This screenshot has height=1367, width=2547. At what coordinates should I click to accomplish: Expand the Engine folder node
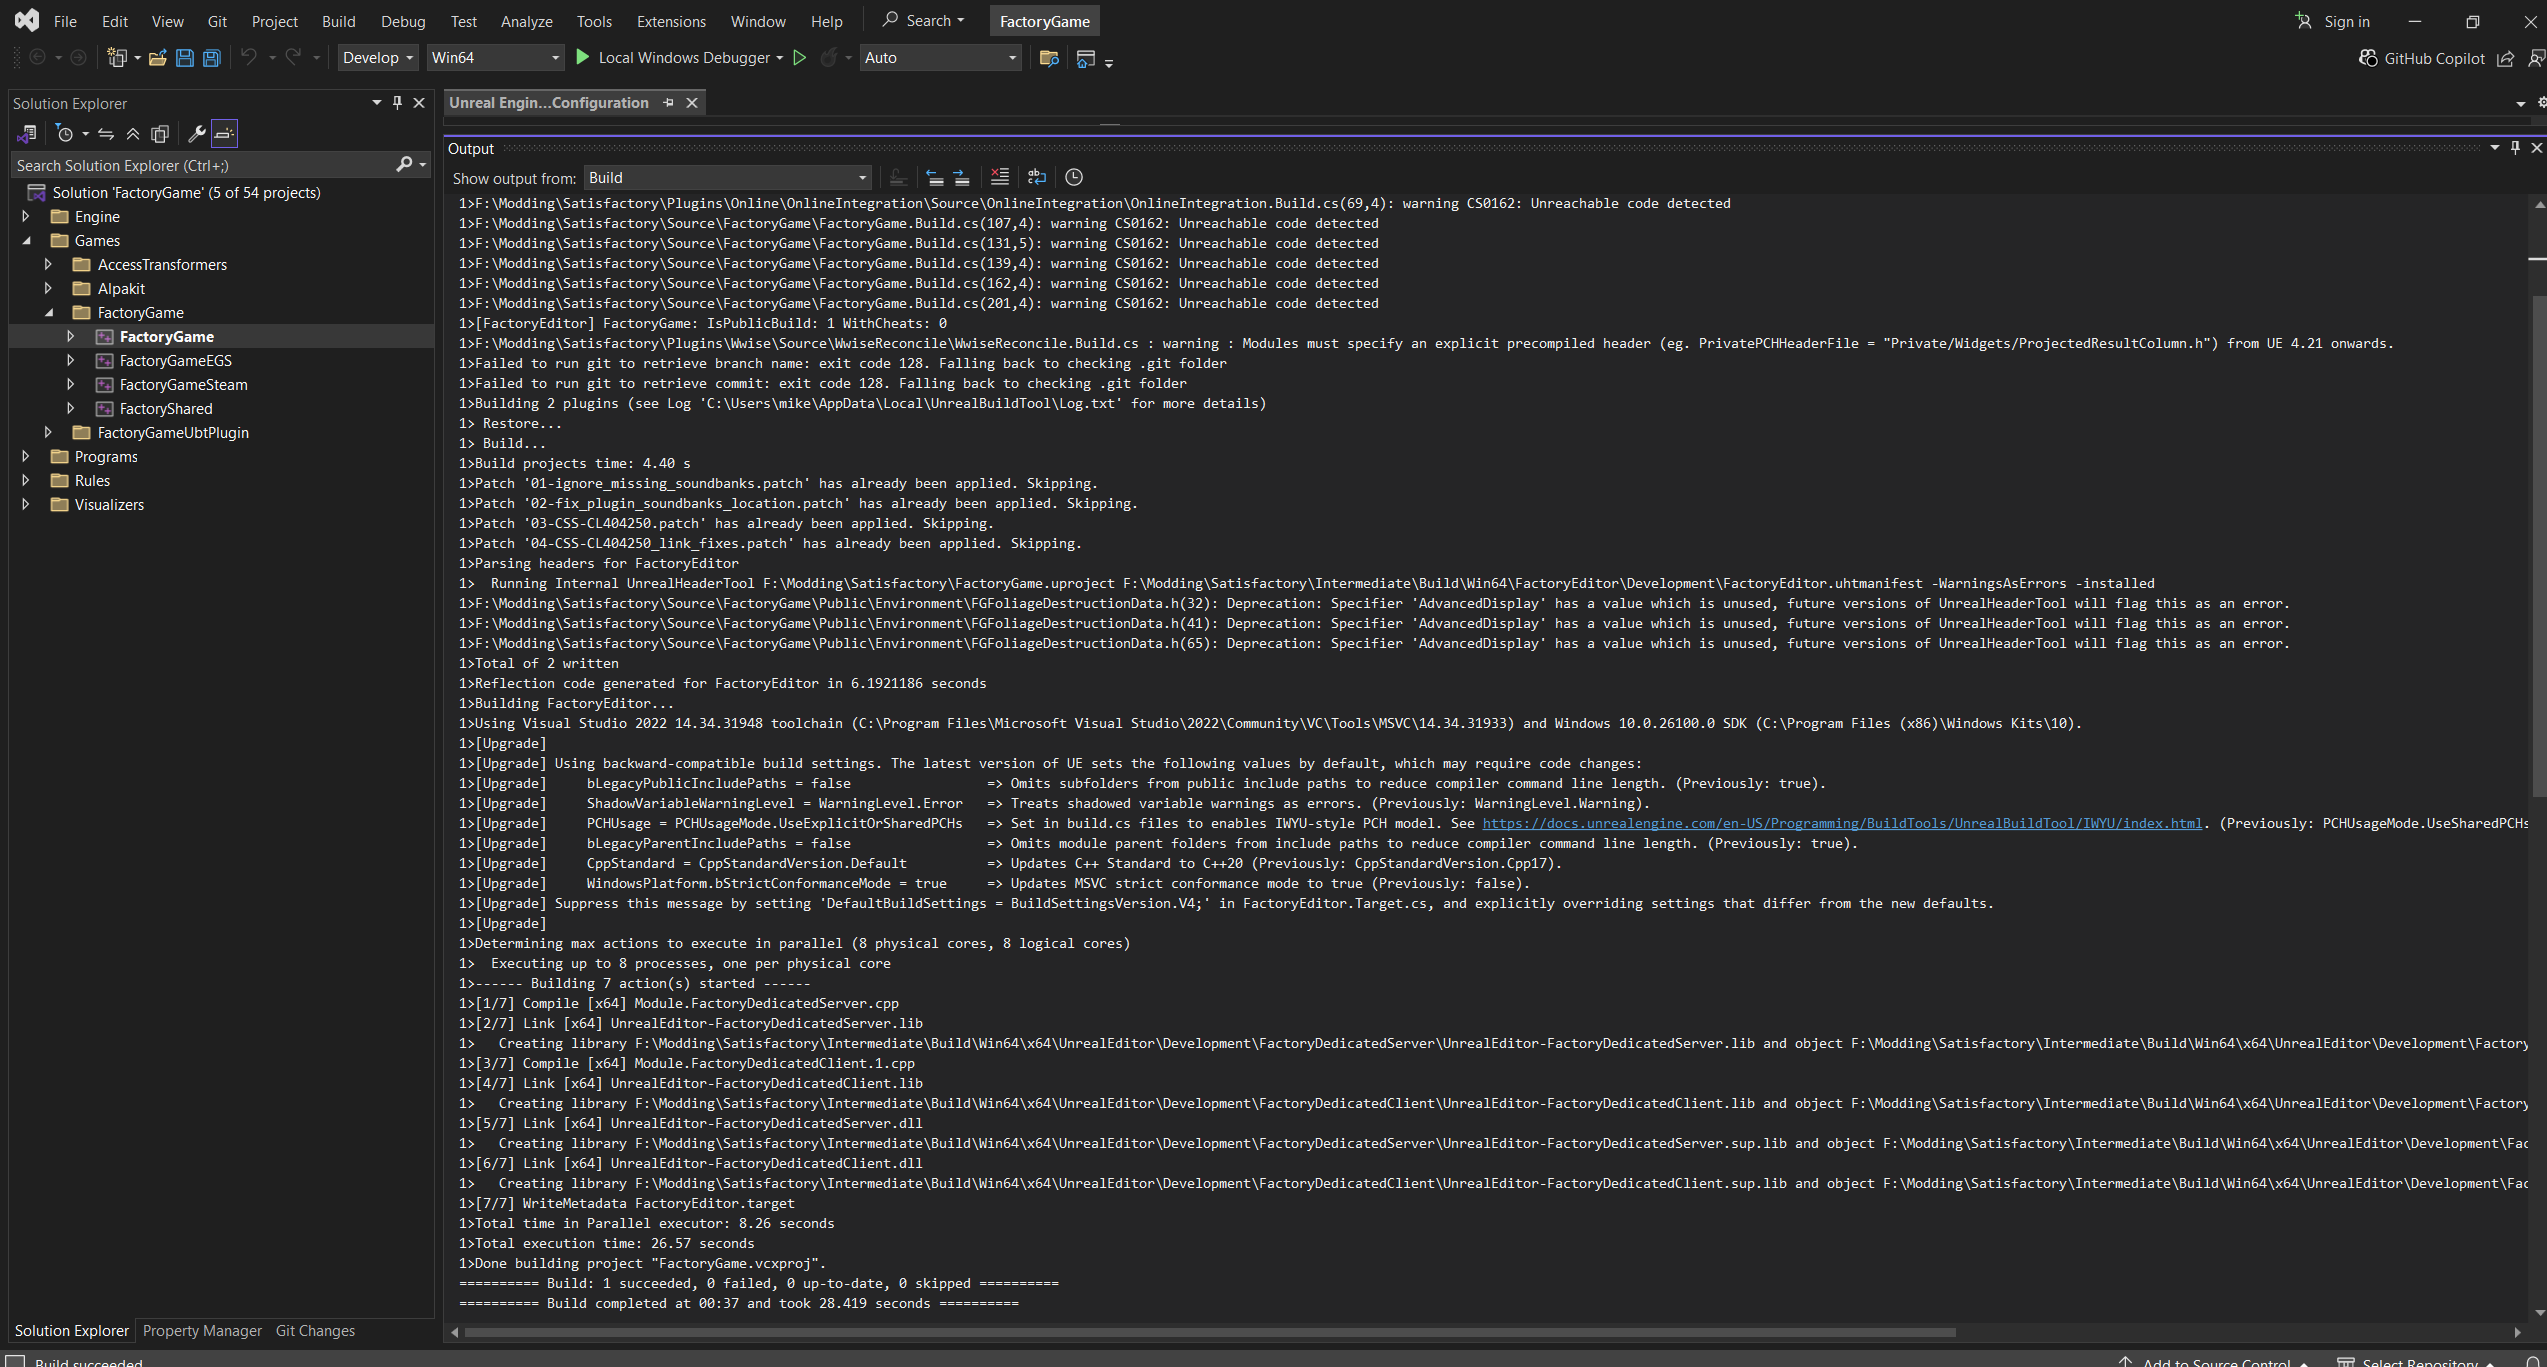tap(26, 216)
